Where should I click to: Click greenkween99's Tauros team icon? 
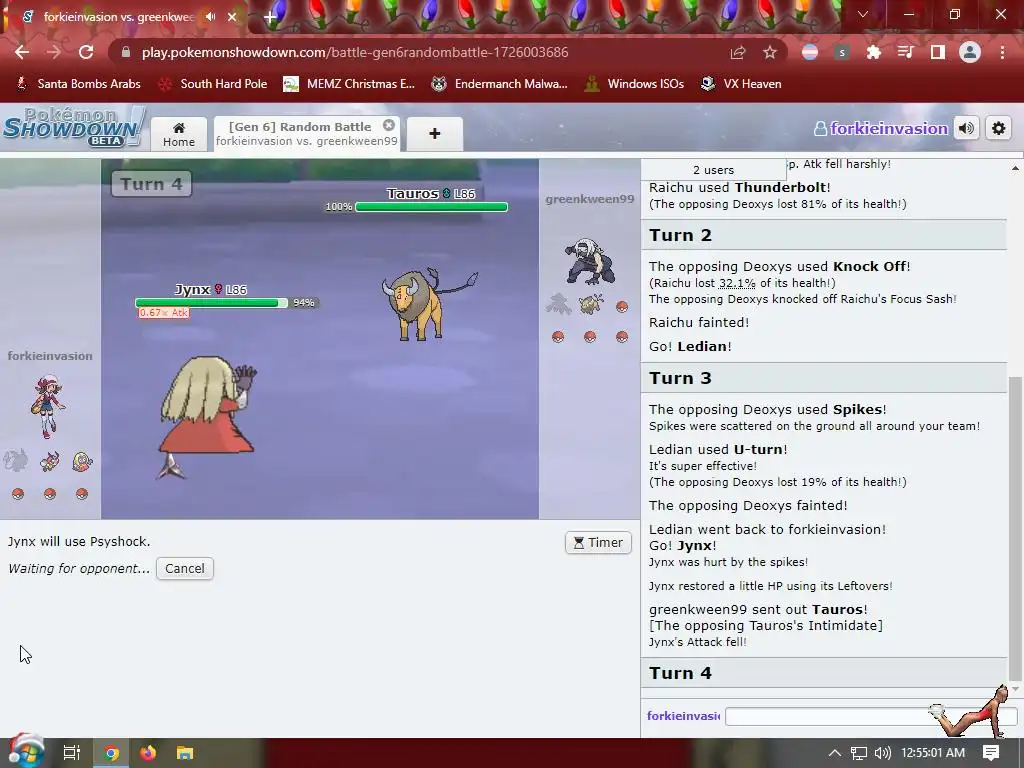[x=591, y=304]
